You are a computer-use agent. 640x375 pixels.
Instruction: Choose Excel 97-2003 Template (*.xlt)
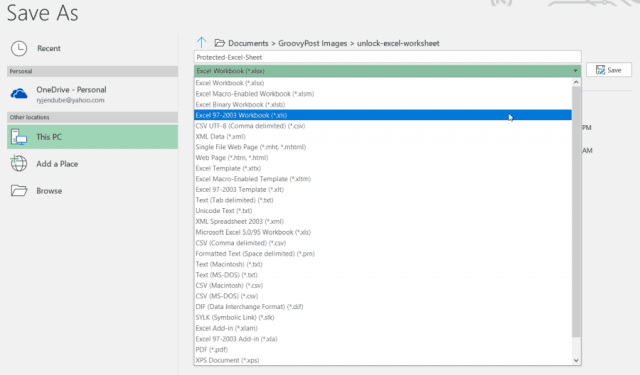tap(383, 189)
